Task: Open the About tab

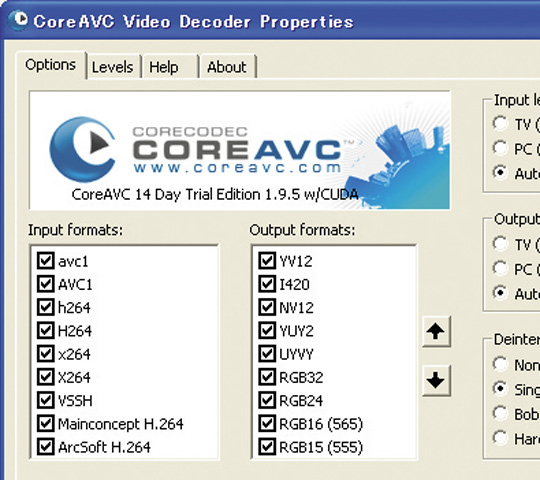Action: 227,67
